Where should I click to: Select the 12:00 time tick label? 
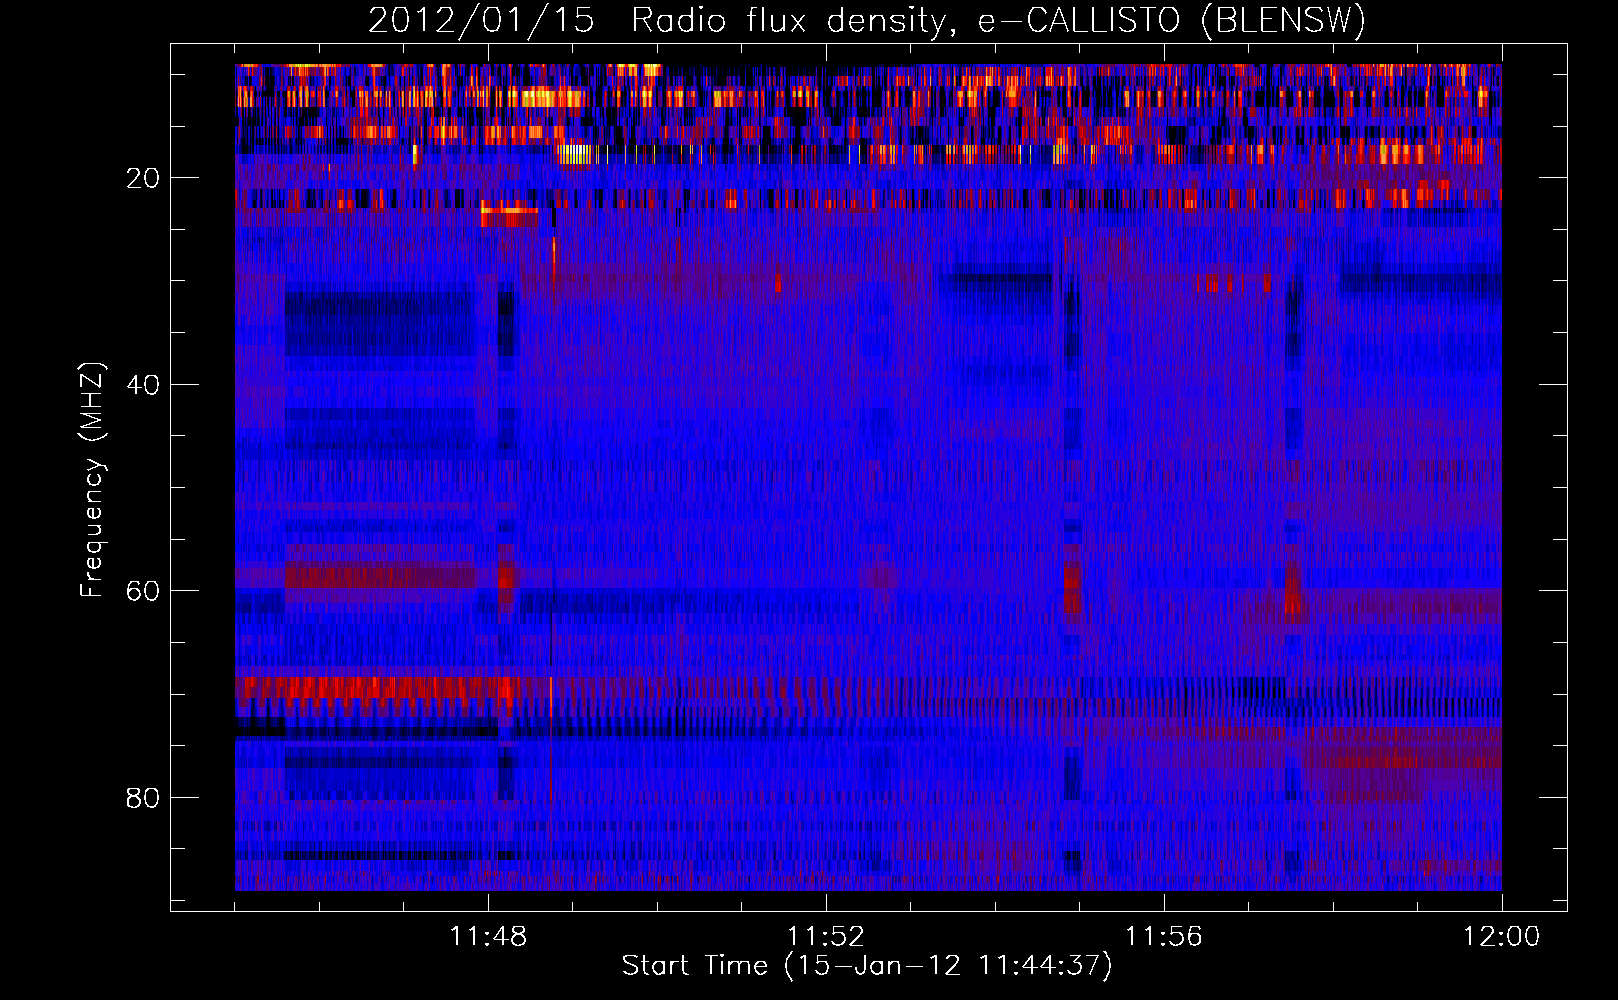[1502, 937]
